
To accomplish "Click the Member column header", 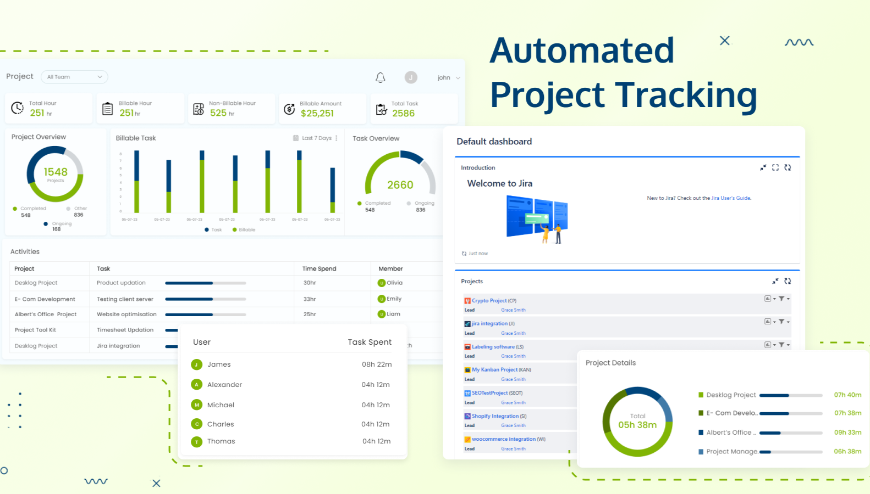I will click(391, 269).
